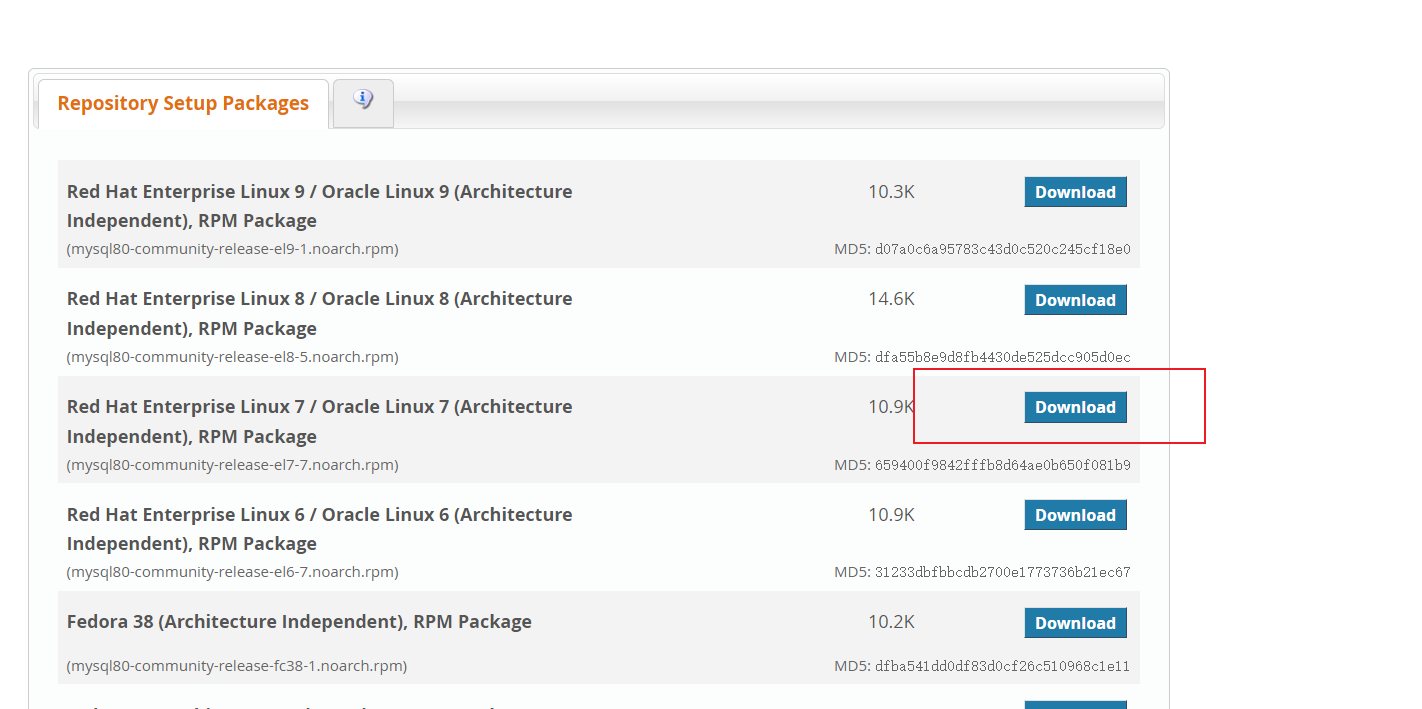1422x709 pixels.
Task: Select the 14.6K file size
Action: 891,299
